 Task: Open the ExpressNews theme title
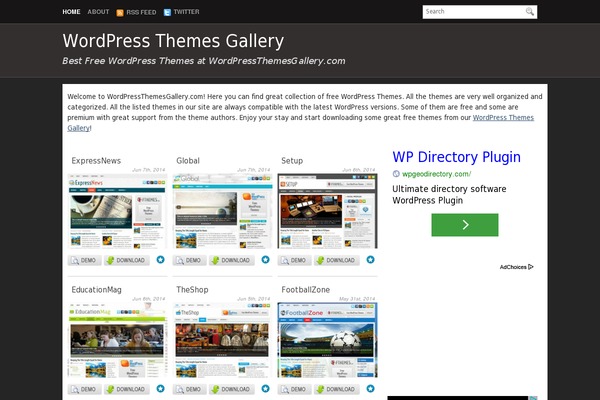click(96, 161)
